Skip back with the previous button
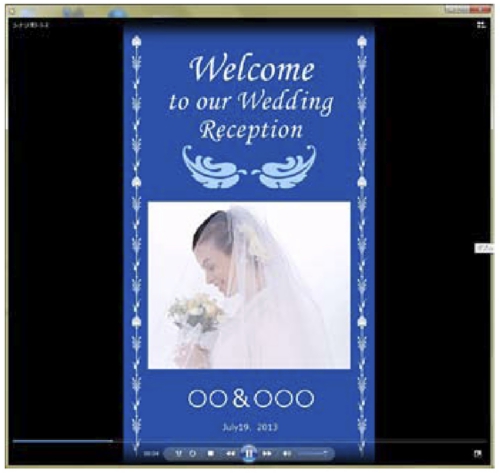Viewport: 500px width, 473px height. coord(230,453)
